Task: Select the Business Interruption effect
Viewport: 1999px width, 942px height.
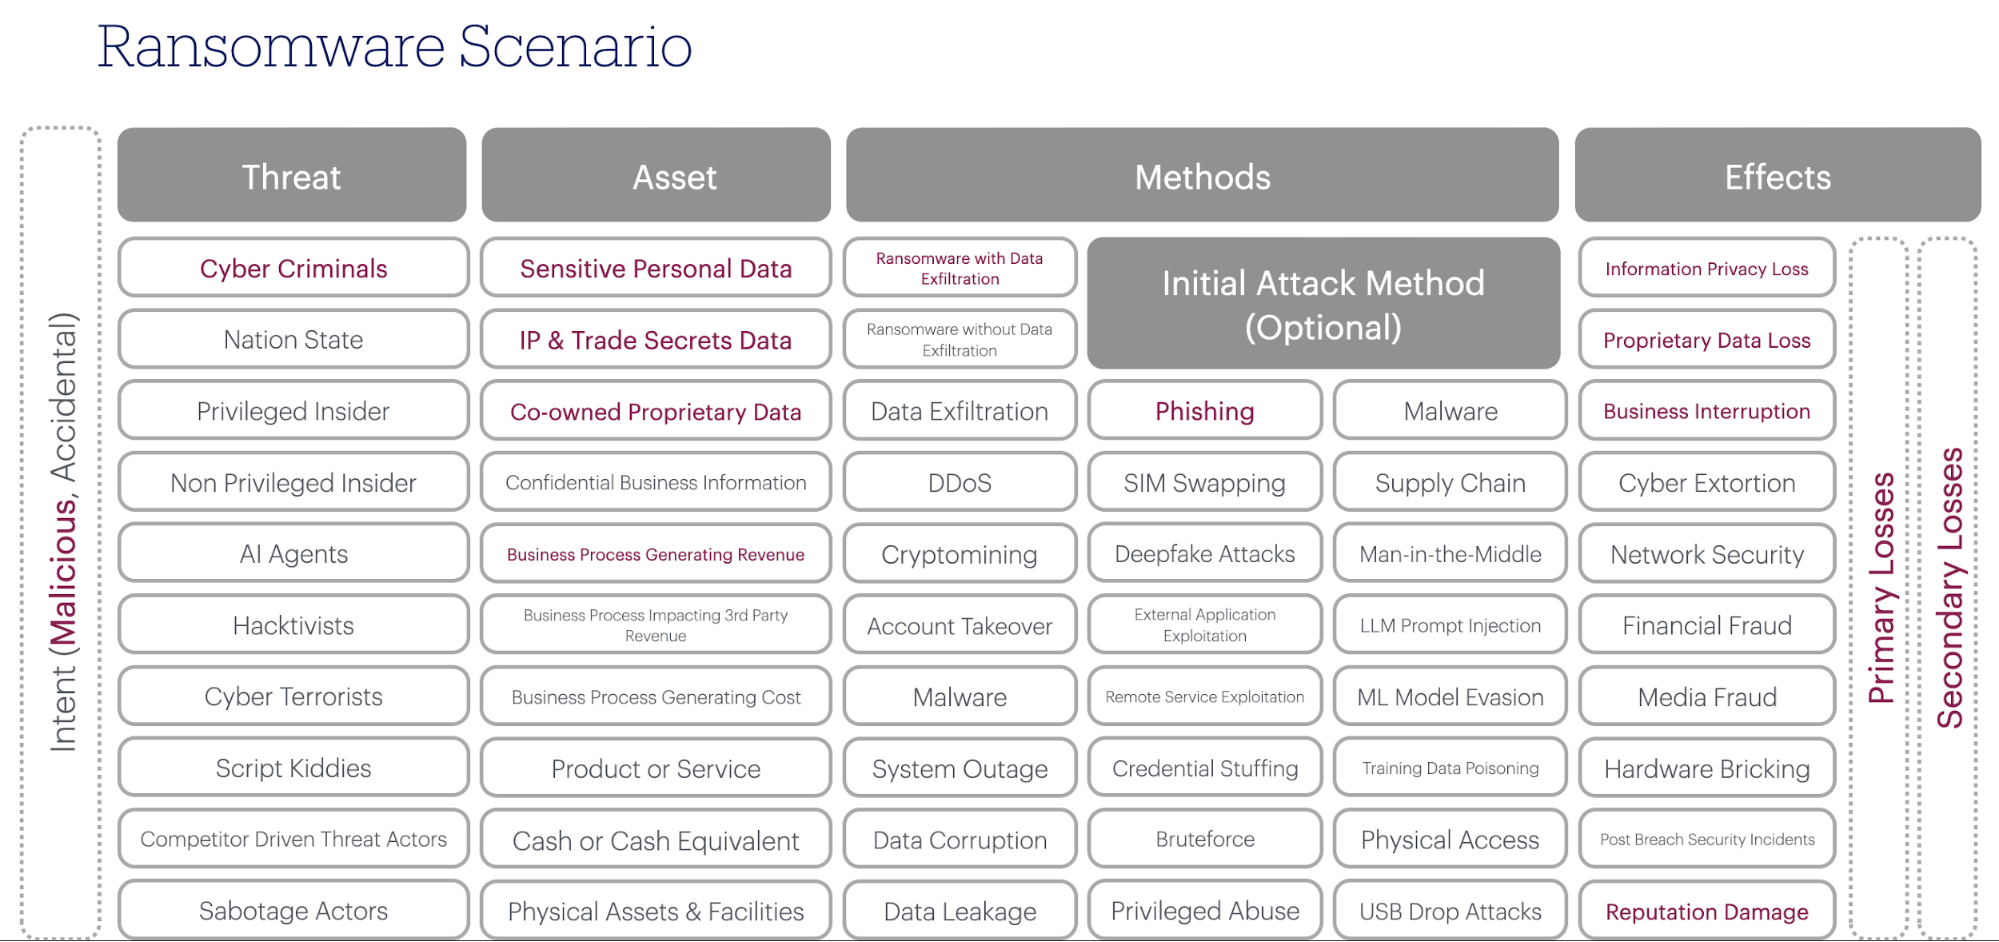Action: point(1706,411)
